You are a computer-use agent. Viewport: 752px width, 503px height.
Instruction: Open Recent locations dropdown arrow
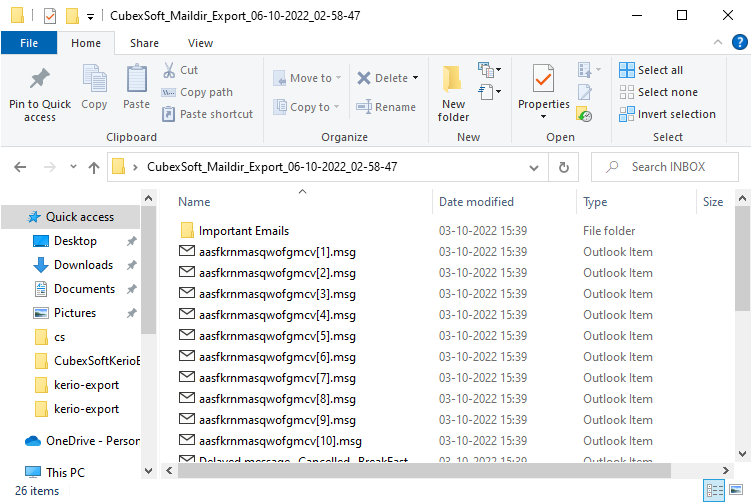click(73, 167)
